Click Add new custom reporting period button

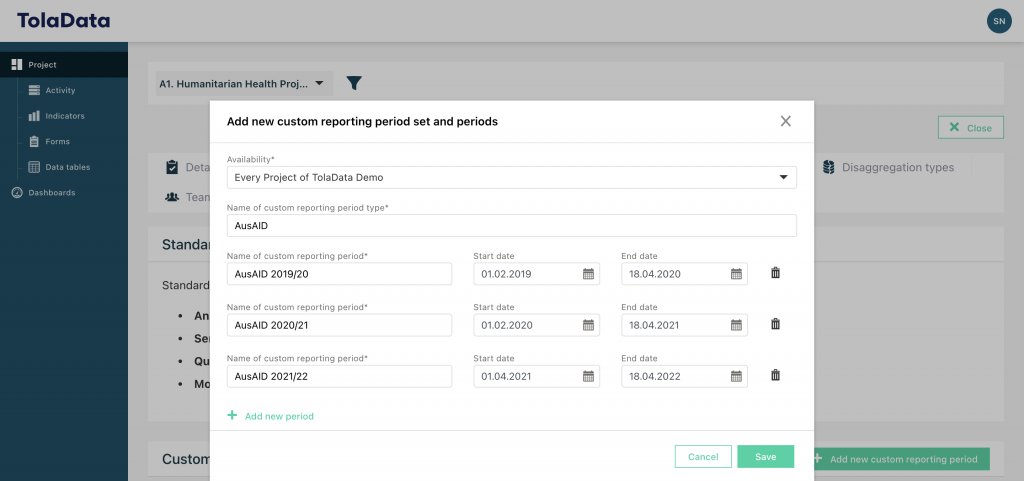click(902, 459)
